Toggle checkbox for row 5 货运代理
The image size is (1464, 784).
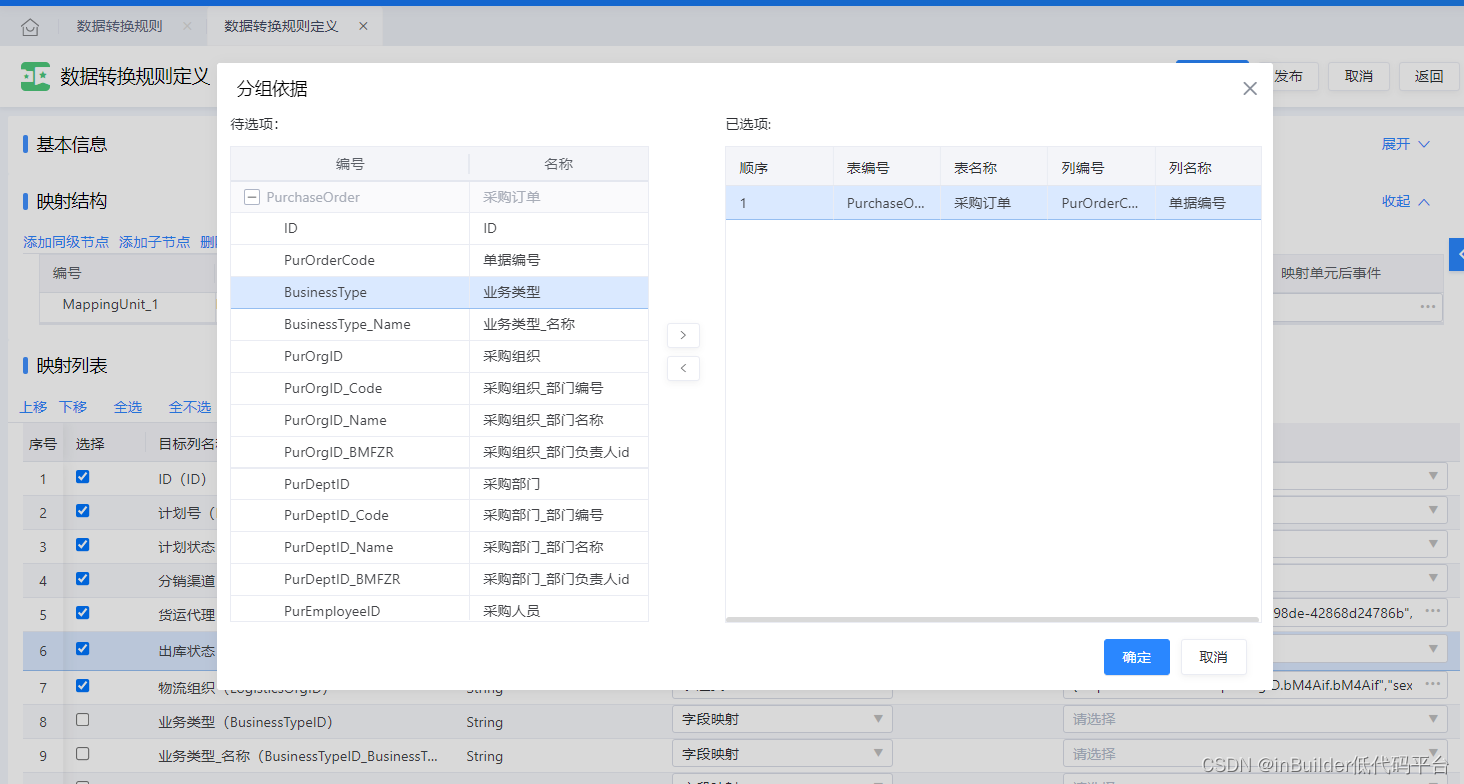coord(83,613)
